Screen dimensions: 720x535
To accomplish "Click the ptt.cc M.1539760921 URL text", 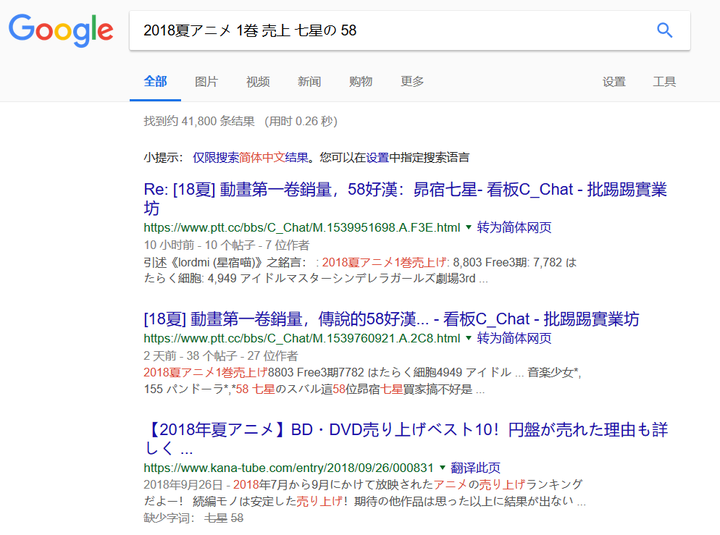I will coord(302,338).
